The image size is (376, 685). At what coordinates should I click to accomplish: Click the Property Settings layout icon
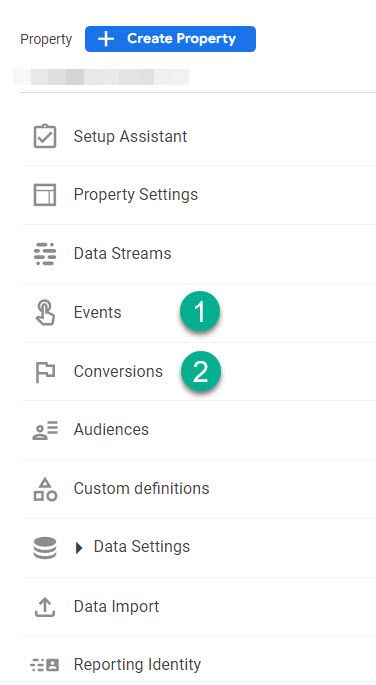coord(45,195)
